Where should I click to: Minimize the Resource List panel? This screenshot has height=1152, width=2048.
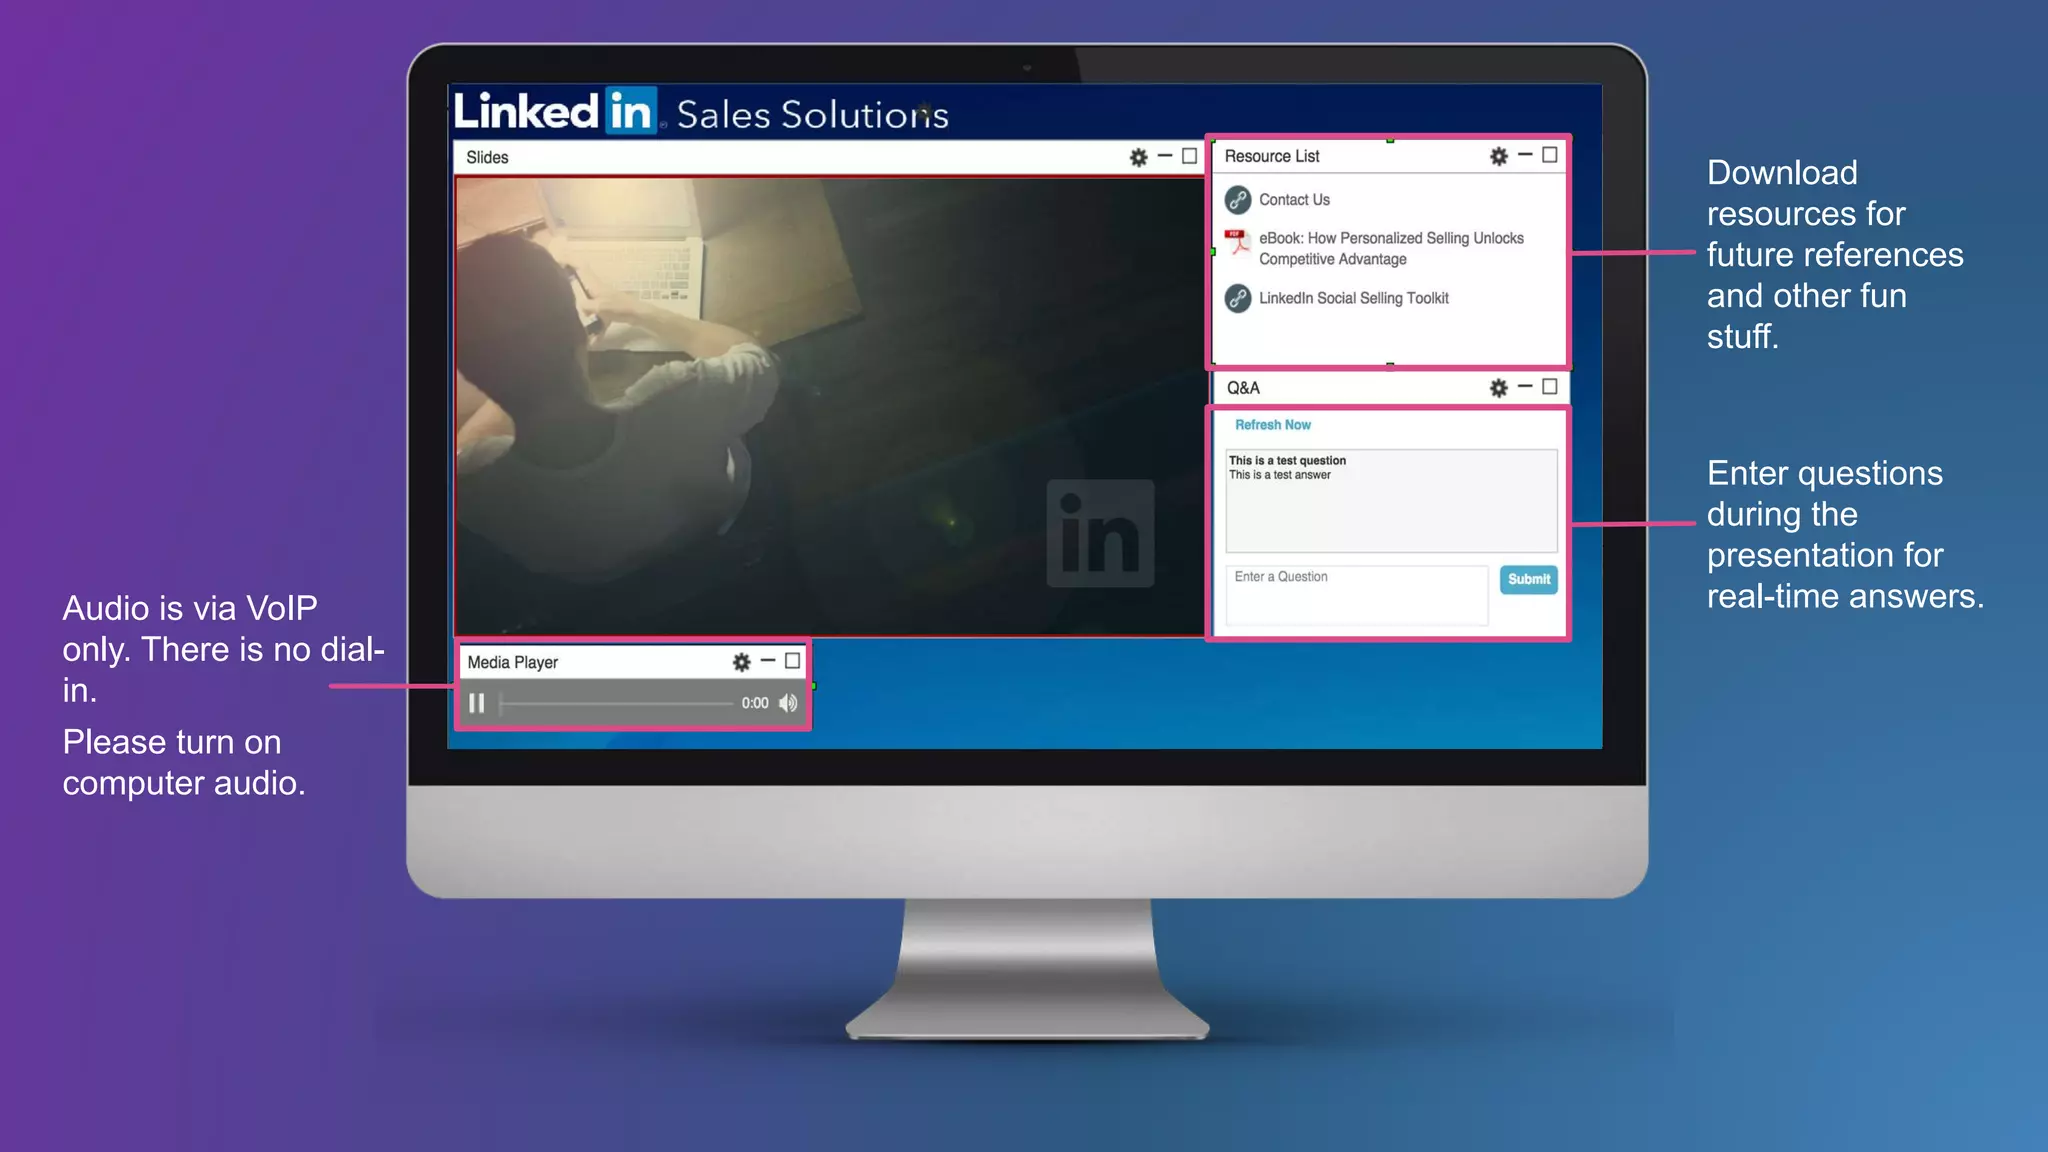tap(1524, 155)
